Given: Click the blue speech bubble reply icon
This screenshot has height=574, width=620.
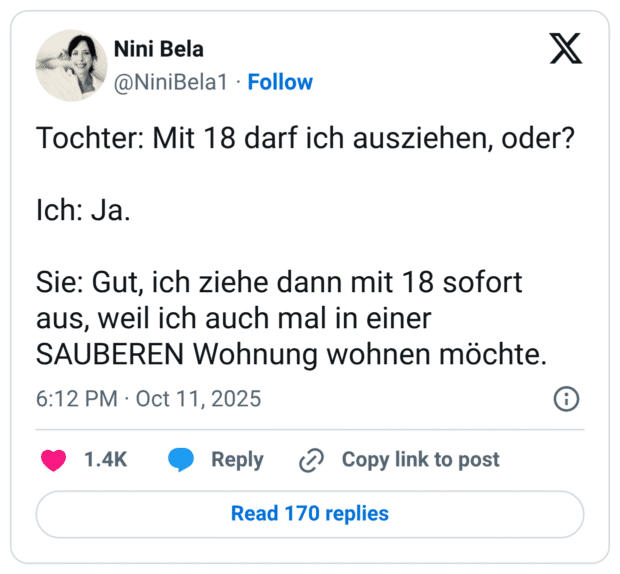Looking at the screenshot, I should [181, 460].
